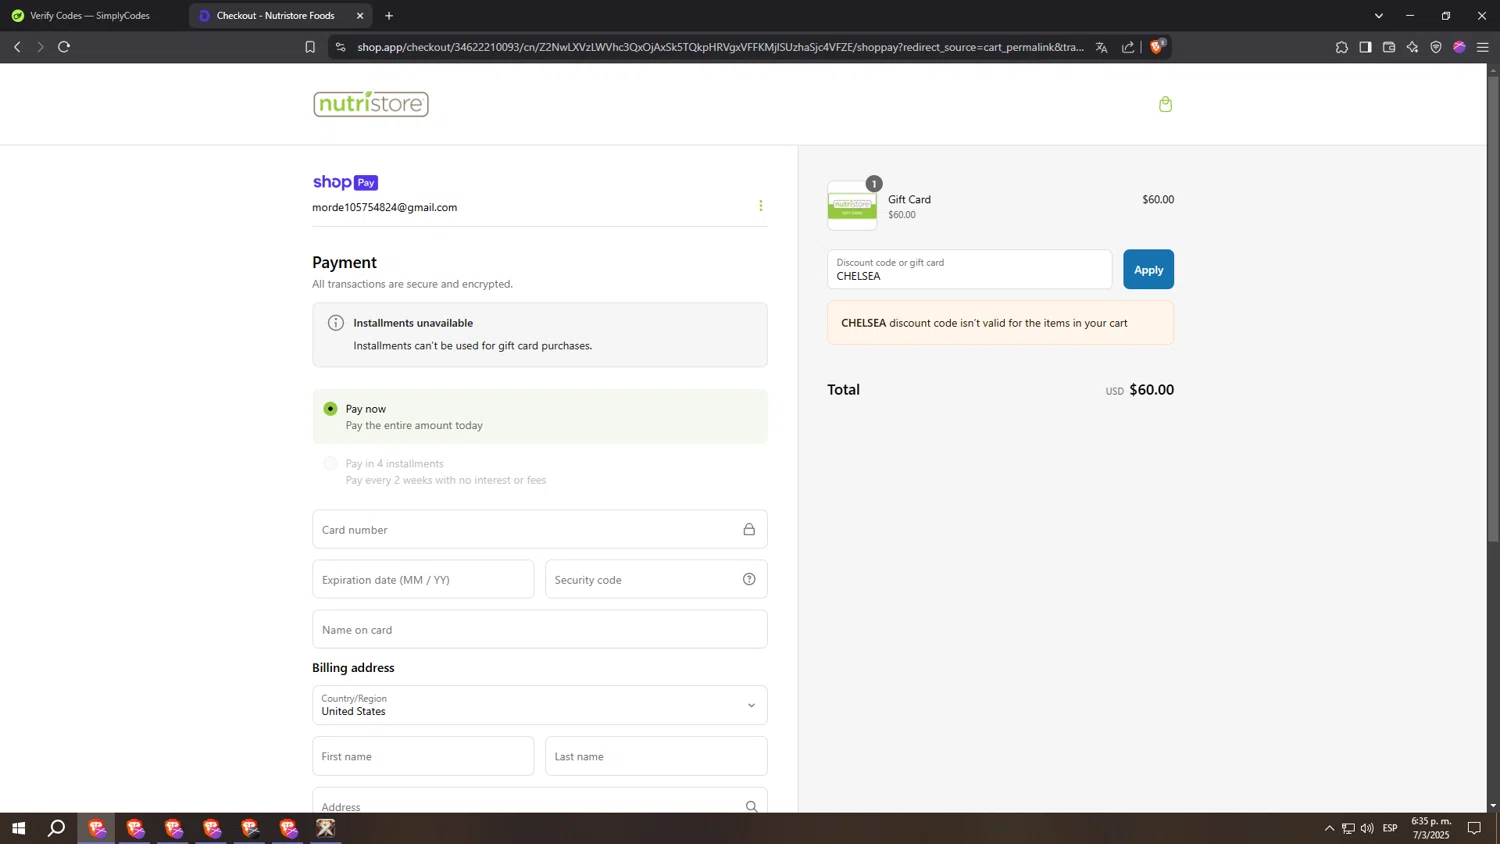Open the network icon in system tray
The height and width of the screenshot is (844, 1500).
click(1348, 828)
